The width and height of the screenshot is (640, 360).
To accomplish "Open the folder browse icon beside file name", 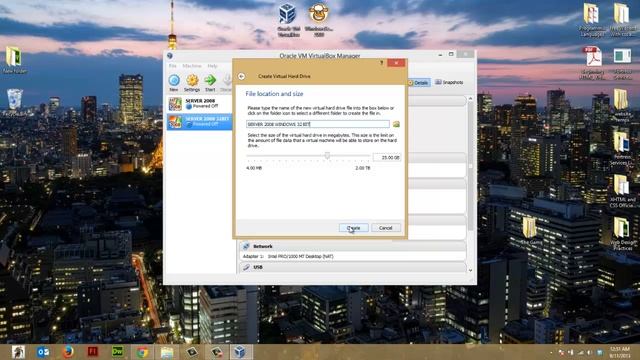I will [396, 124].
